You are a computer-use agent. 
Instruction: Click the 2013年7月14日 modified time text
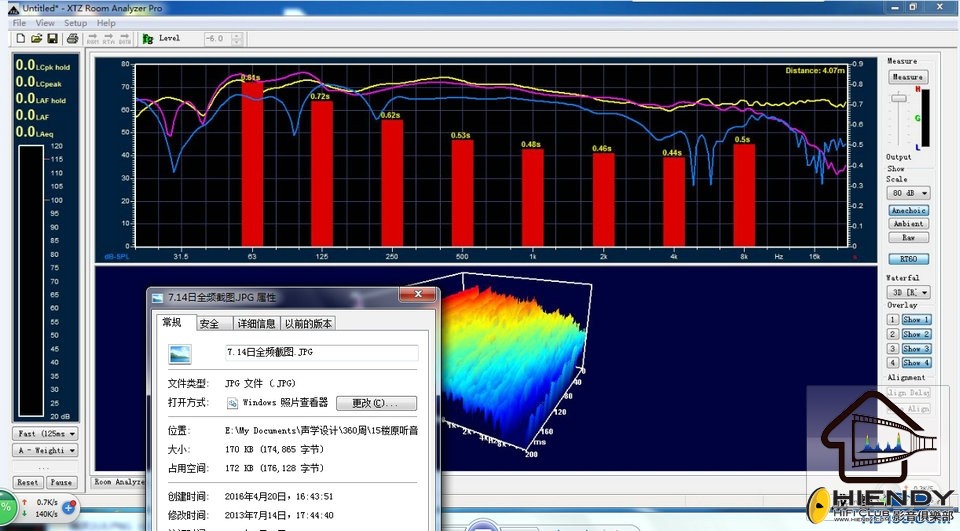[x=279, y=515]
